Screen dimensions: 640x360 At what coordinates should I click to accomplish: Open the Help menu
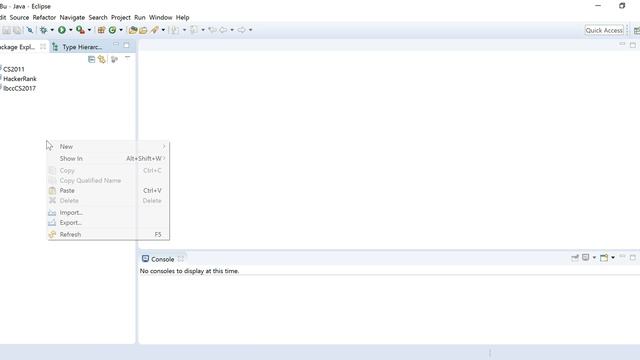pyautogui.click(x=182, y=18)
